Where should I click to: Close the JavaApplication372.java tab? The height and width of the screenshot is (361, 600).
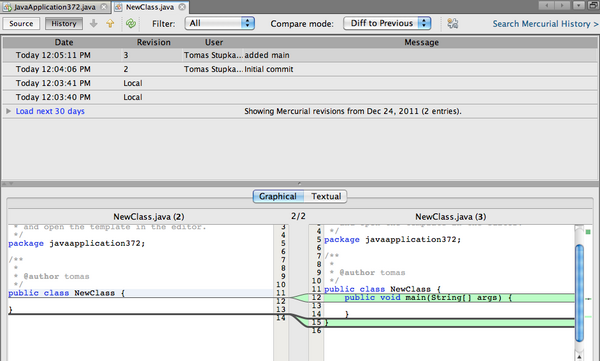(103, 7)
